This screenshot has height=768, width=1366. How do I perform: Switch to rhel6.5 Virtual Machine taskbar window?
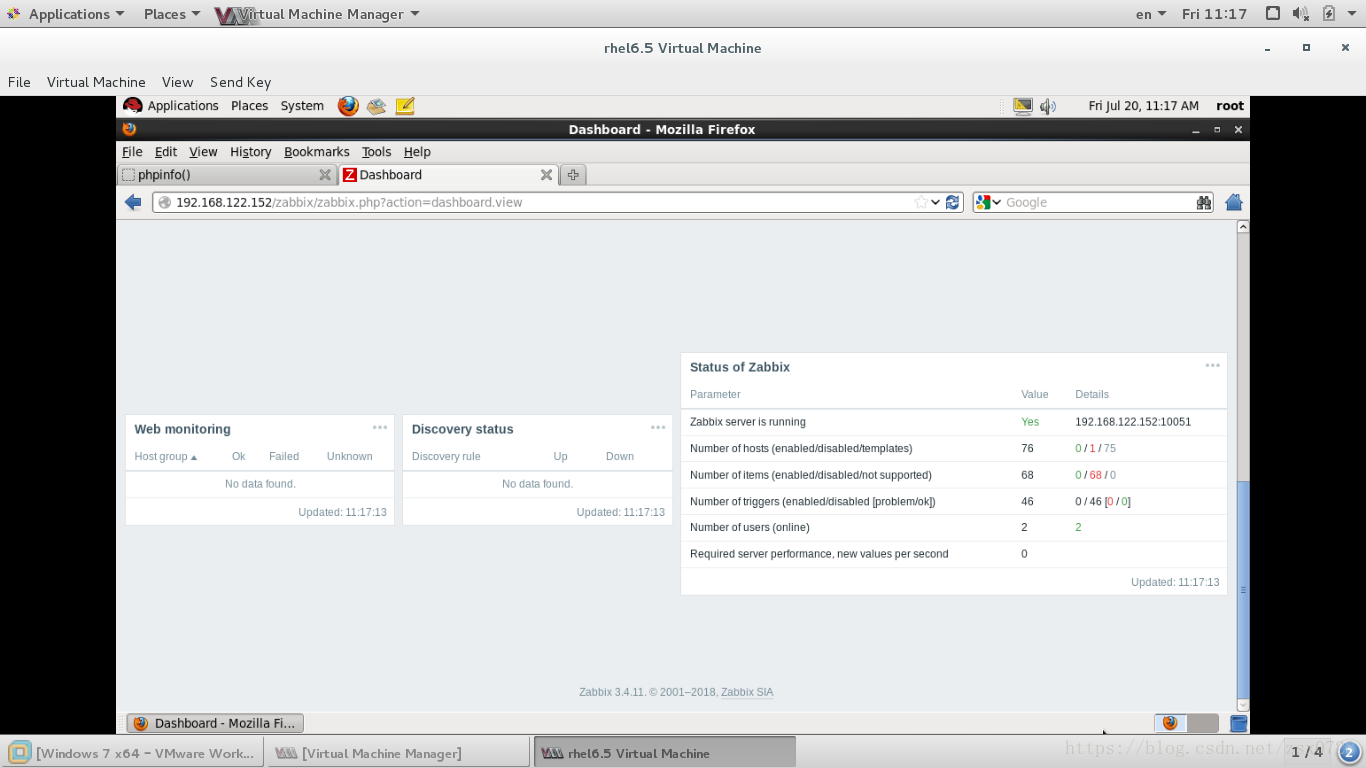tap(665, 753)
